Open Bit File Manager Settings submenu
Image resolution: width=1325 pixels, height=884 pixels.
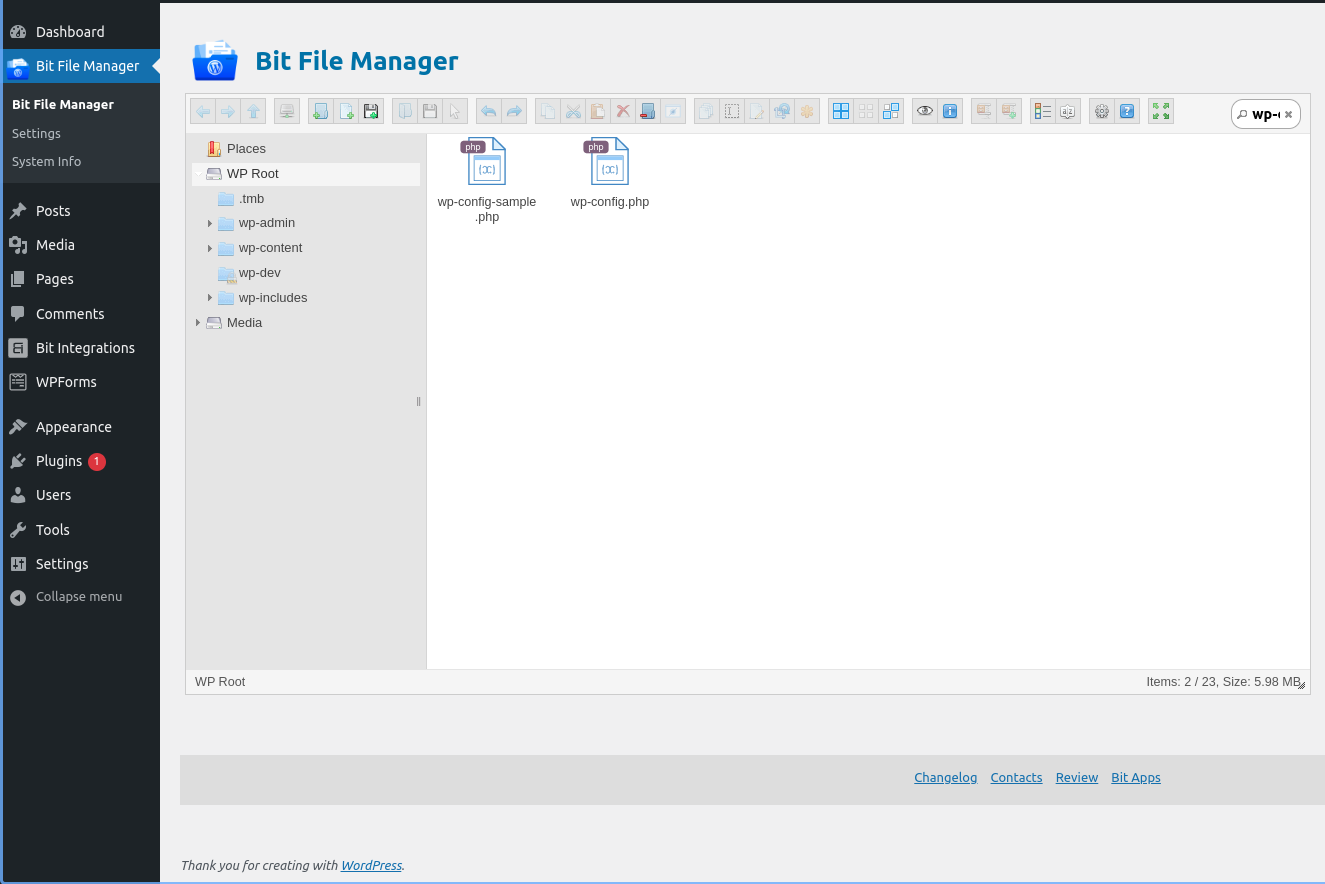pos(36,133)
